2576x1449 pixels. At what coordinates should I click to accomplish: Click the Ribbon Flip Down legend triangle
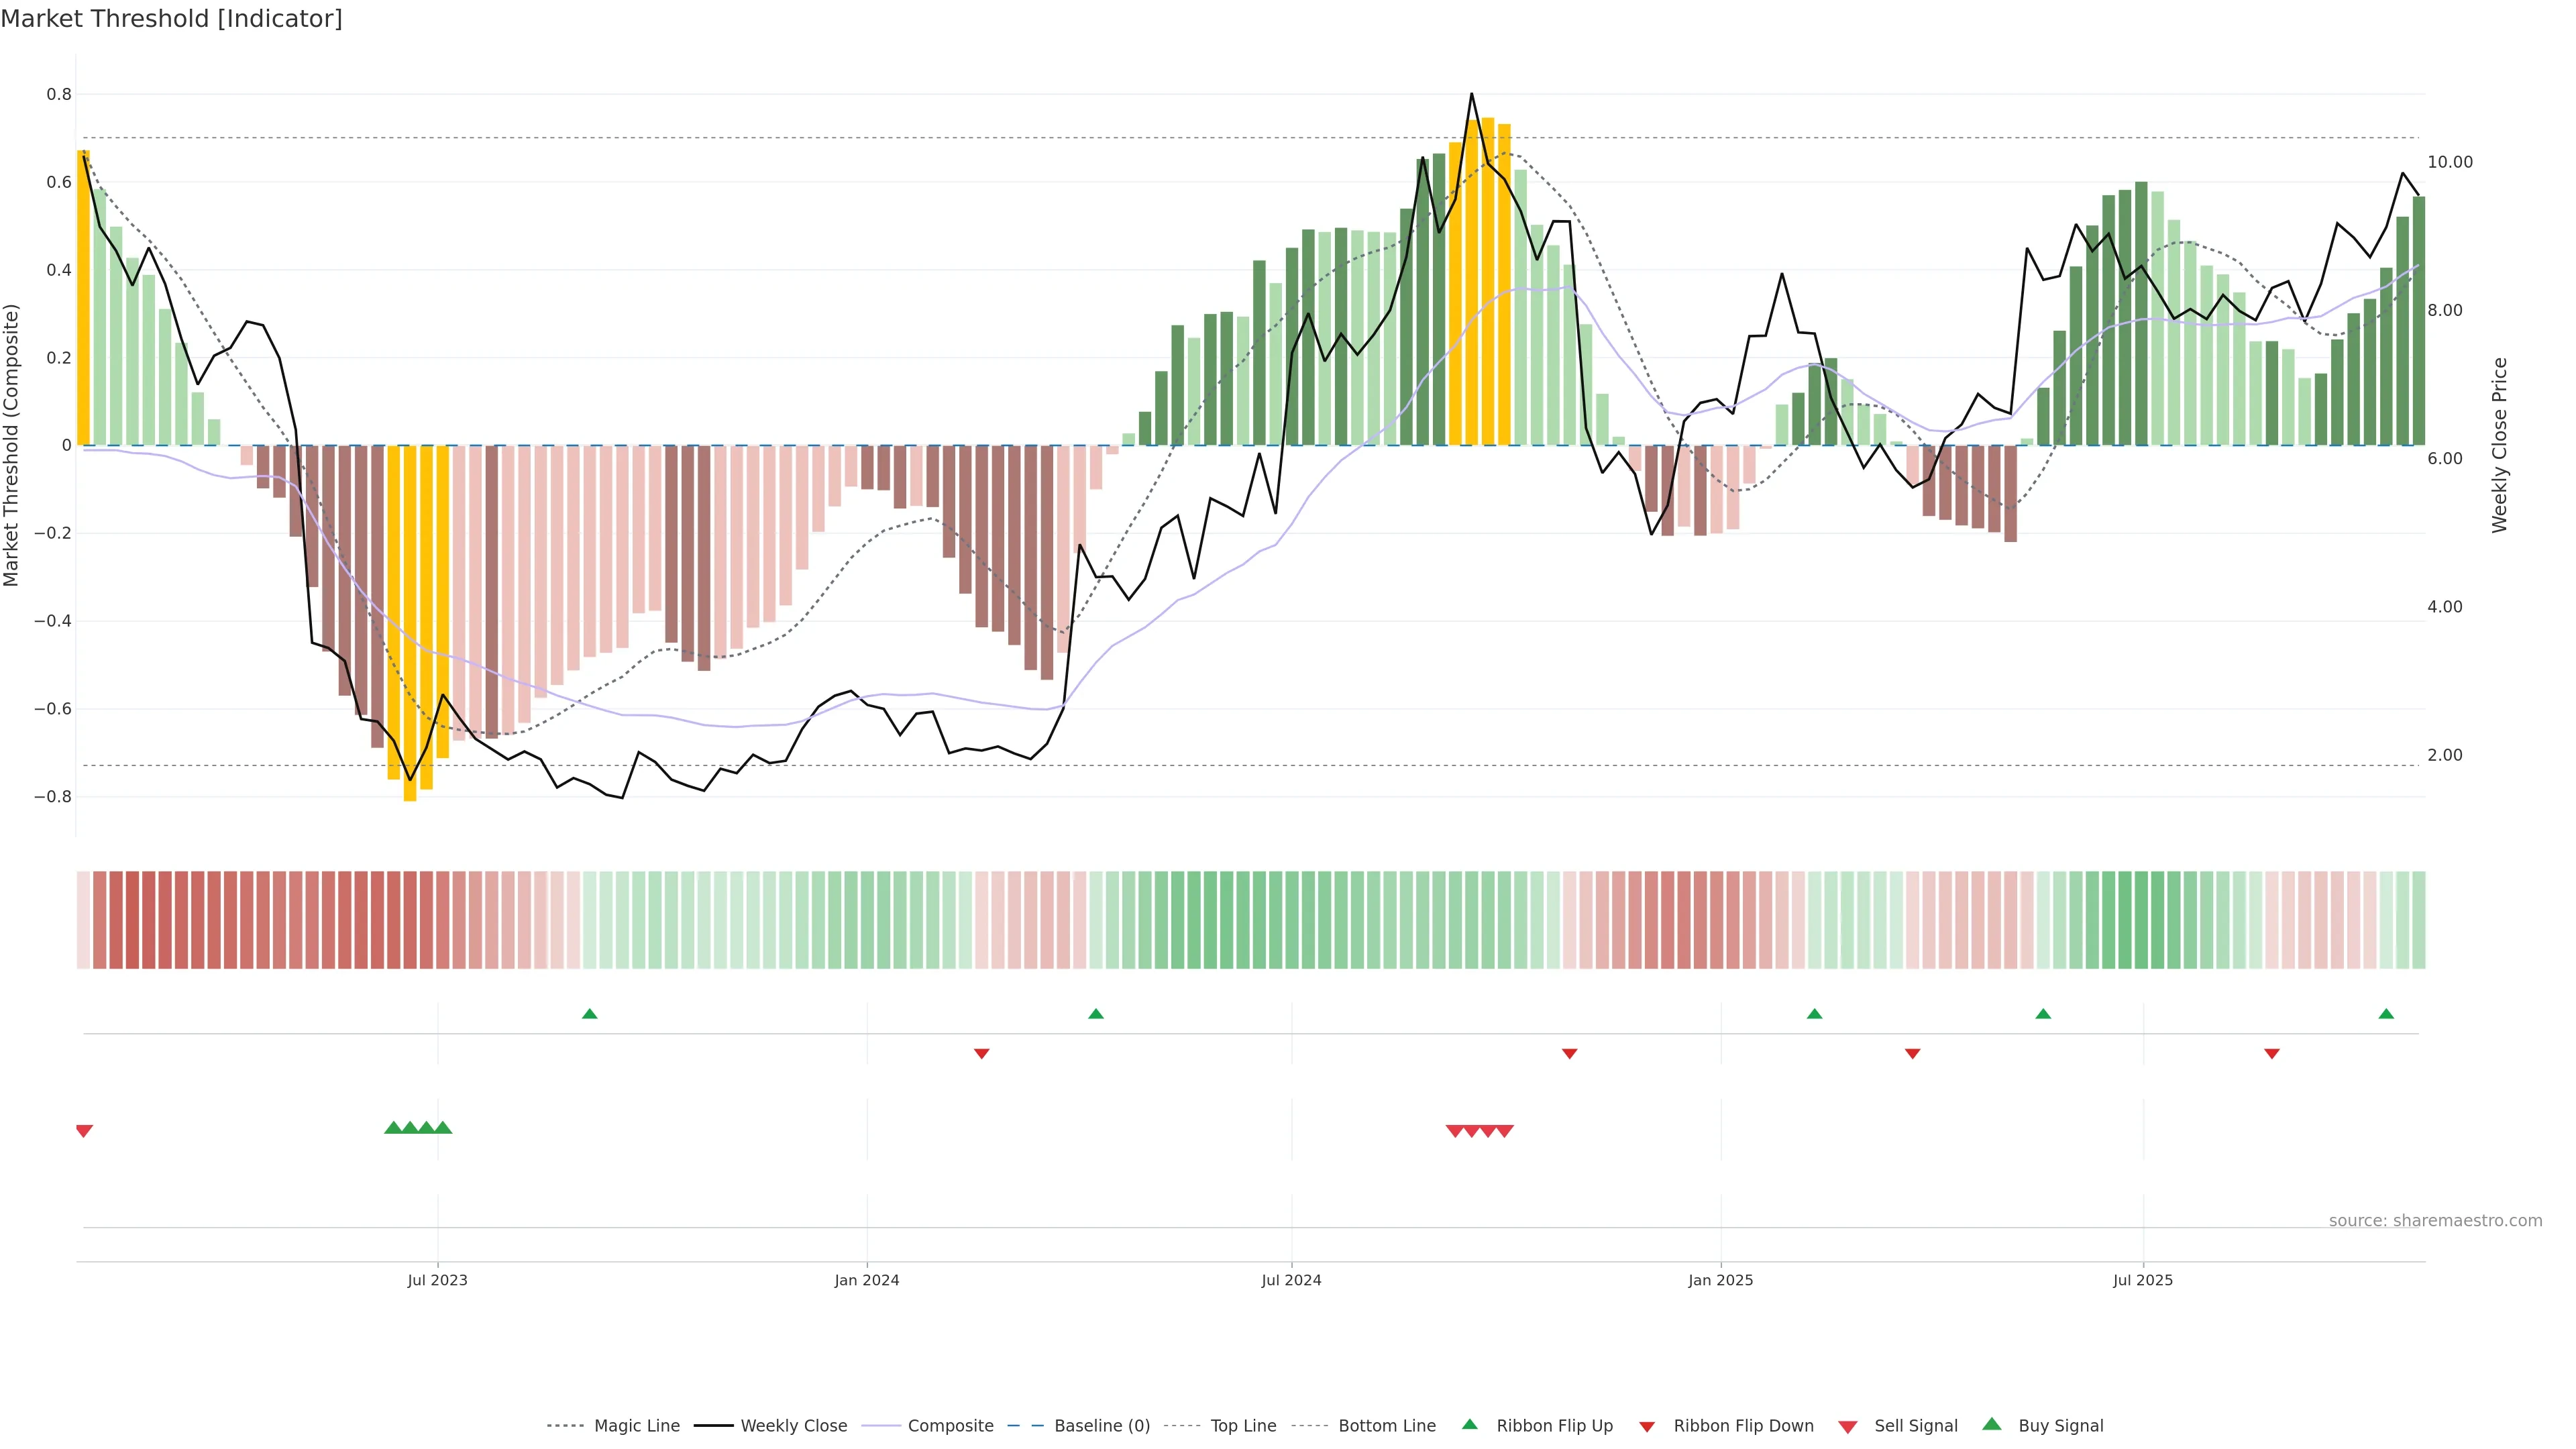coord(1647,1427)
